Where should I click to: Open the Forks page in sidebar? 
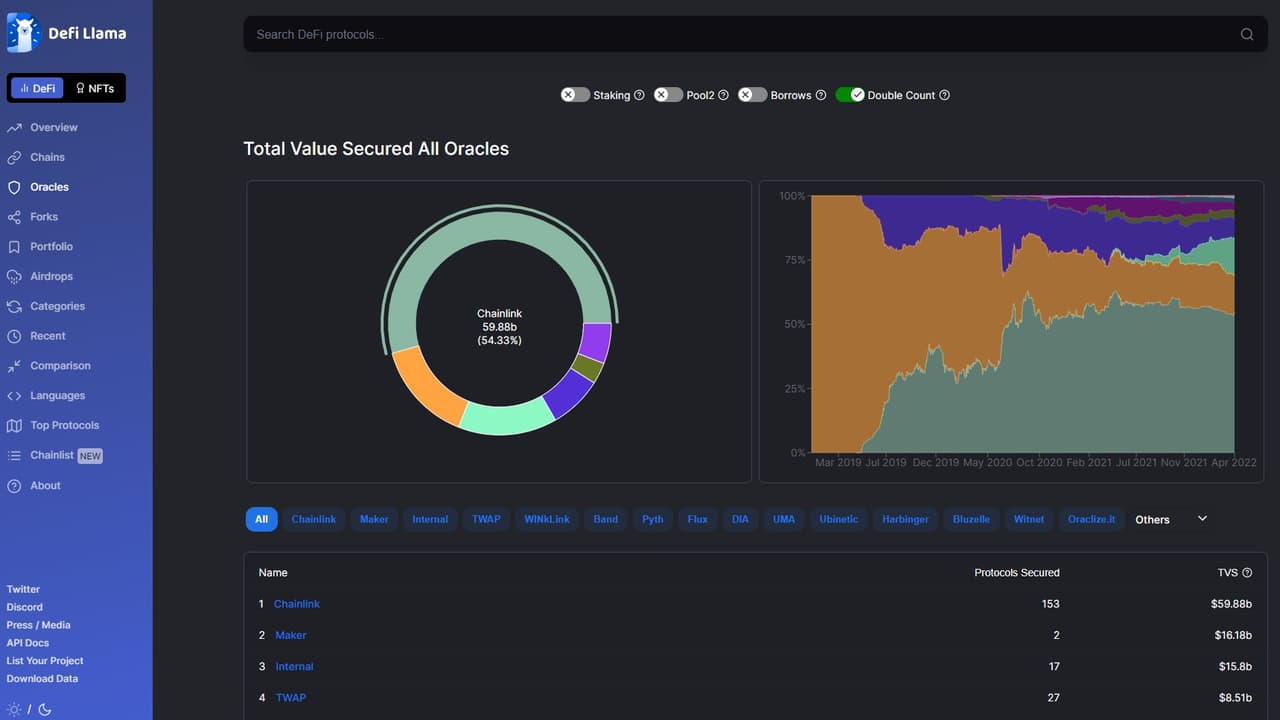pyautogui.click(x=44, y=217)
